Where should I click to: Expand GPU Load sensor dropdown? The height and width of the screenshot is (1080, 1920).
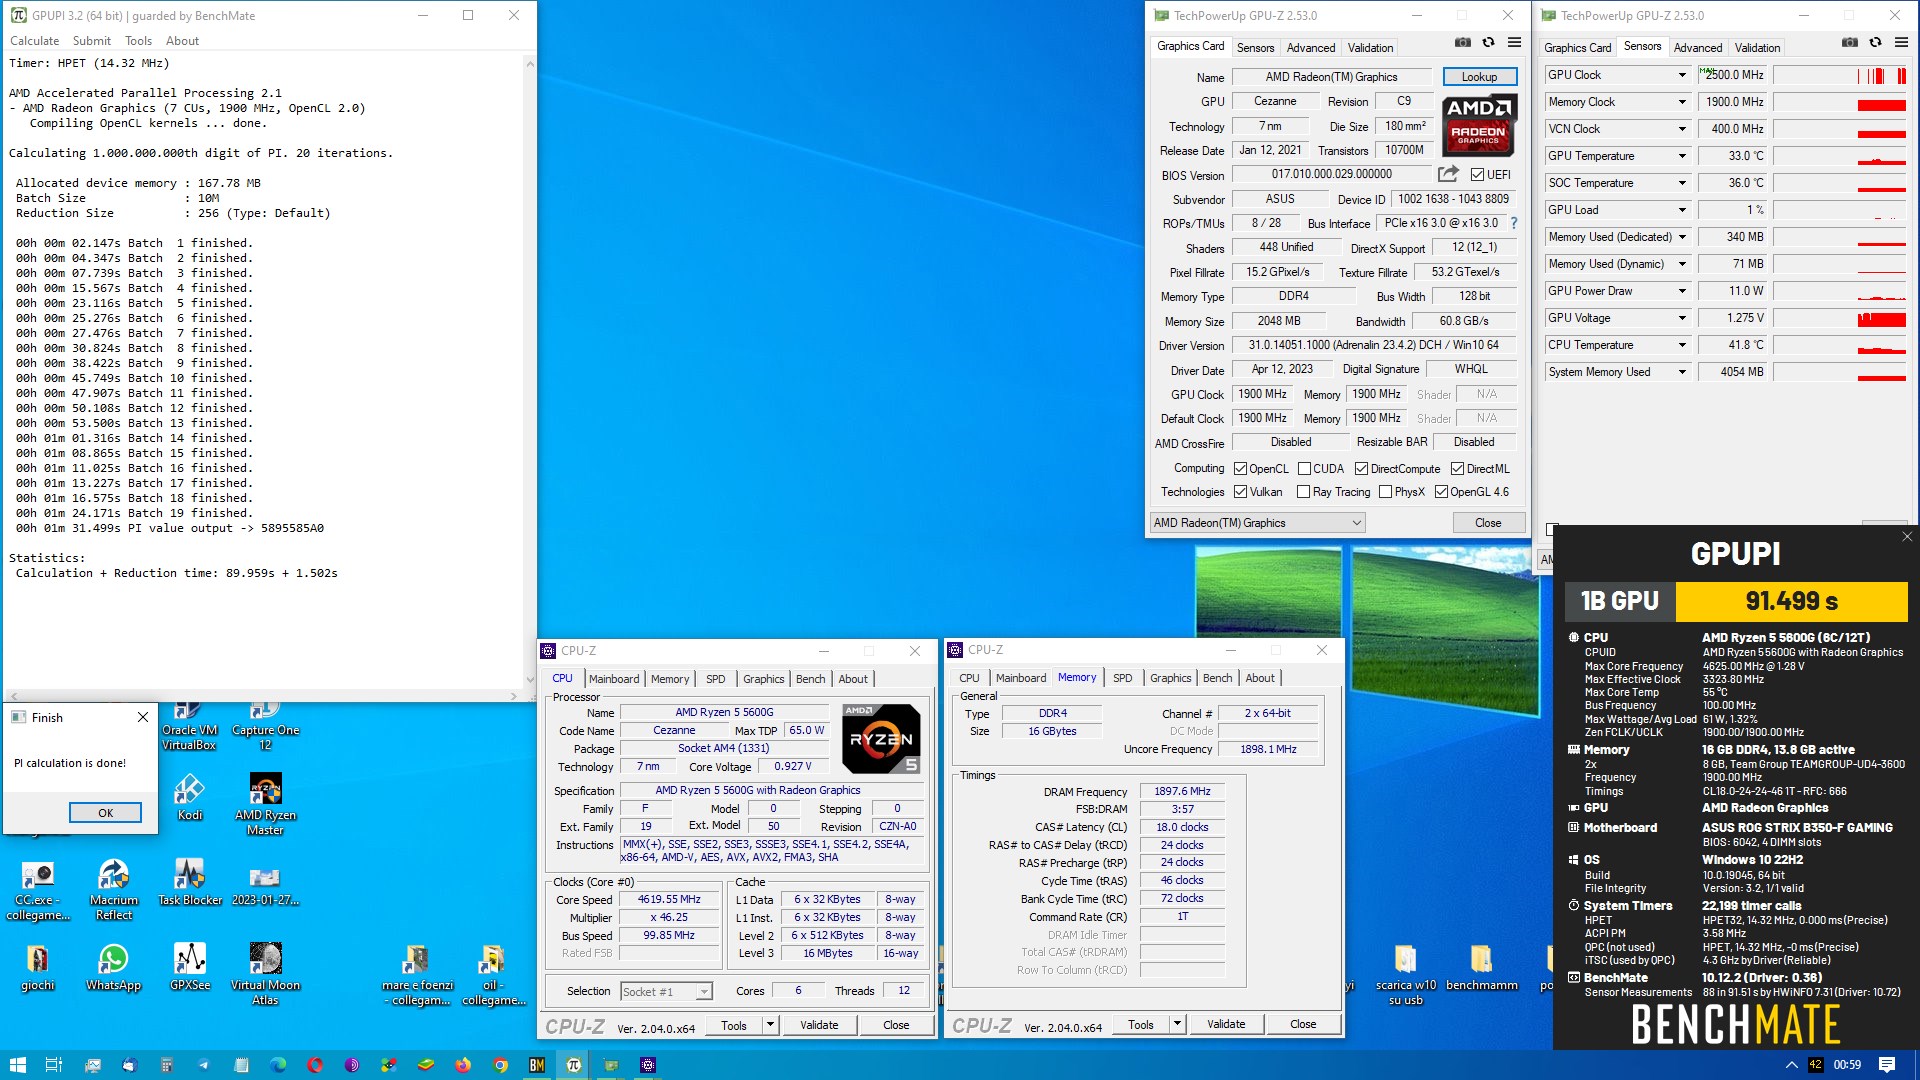pos(1682,210)
